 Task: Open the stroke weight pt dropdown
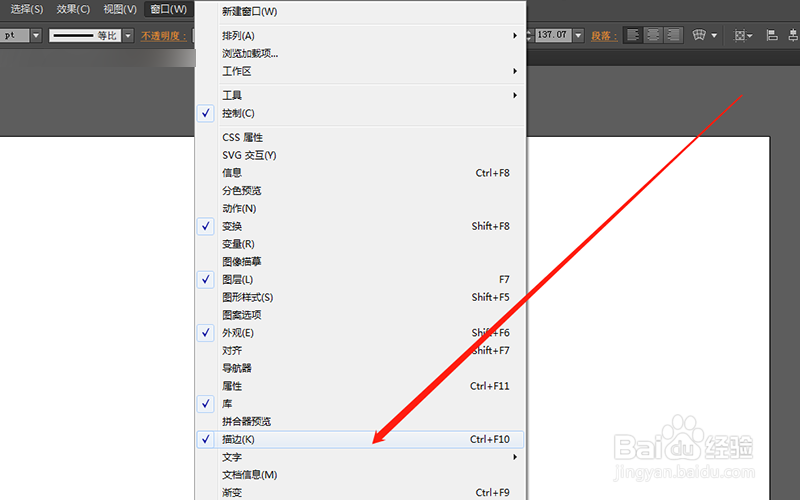tap(36, 36)
